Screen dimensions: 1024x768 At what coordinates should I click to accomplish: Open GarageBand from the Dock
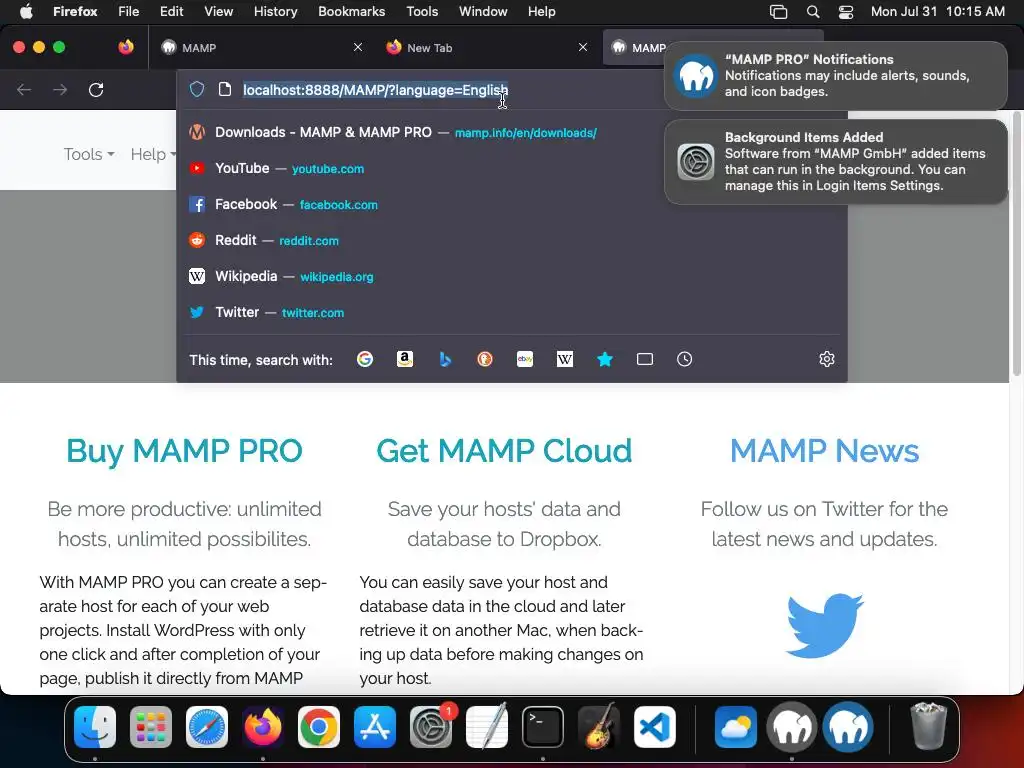pos(599,727)
